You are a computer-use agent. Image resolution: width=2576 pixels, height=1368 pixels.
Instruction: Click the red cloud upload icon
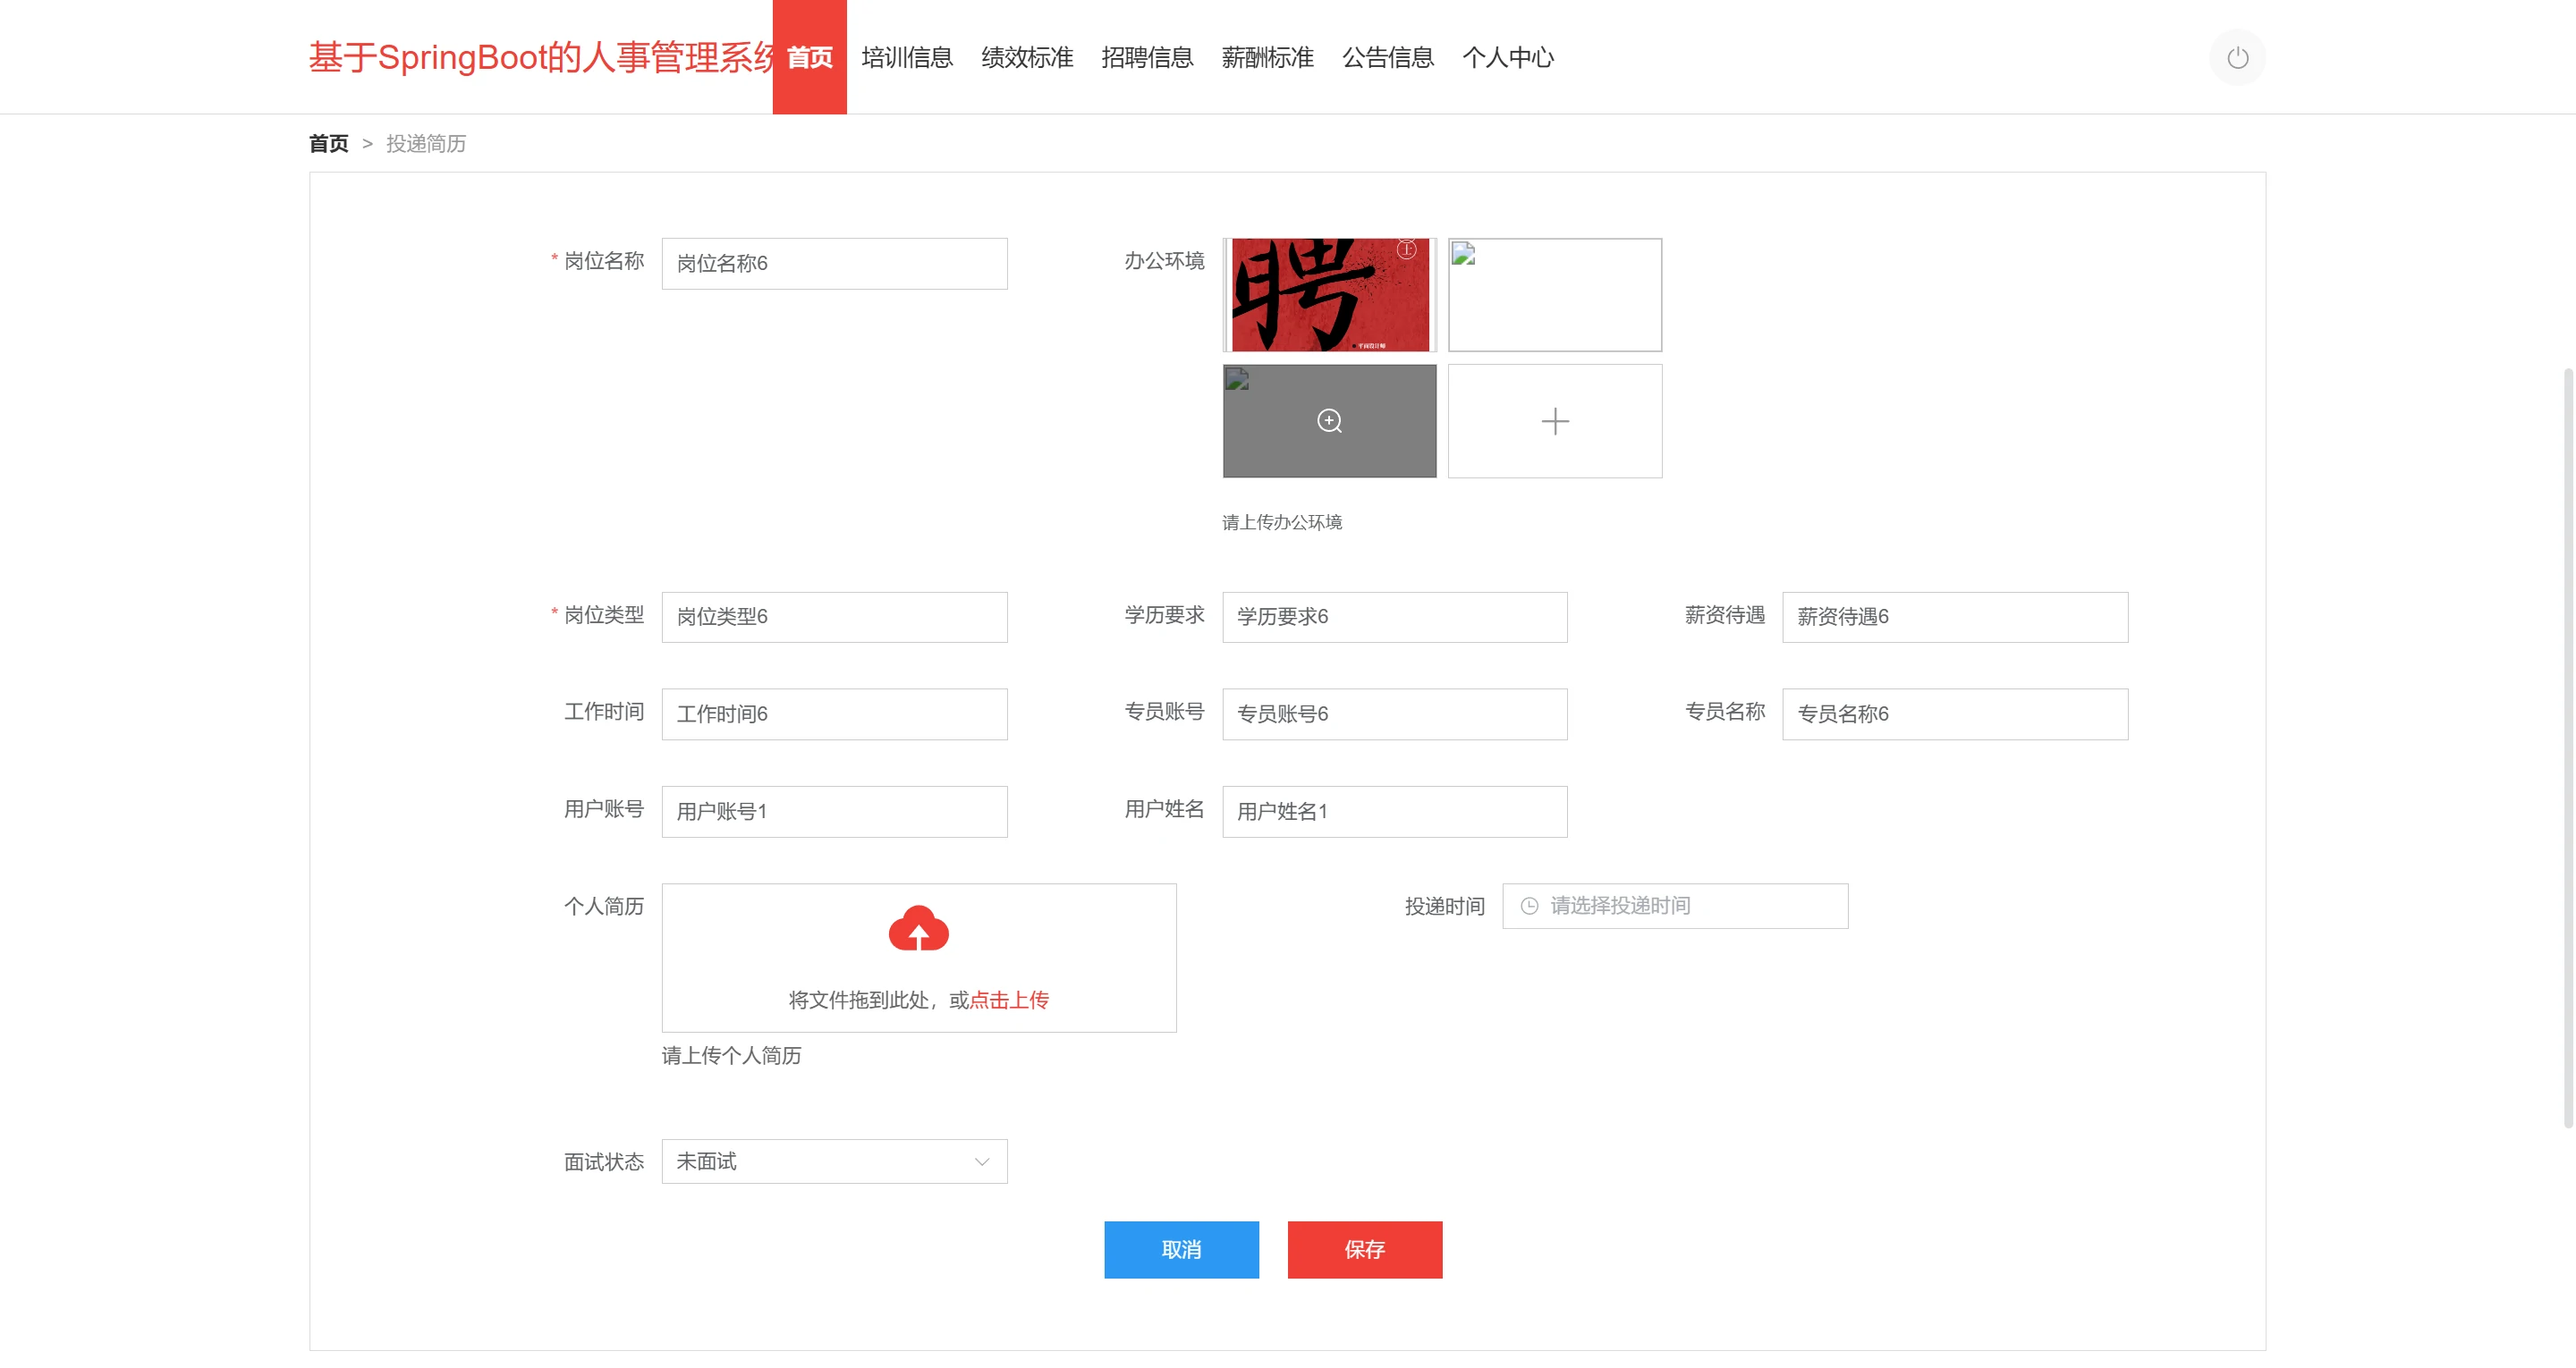pos(918,929)
